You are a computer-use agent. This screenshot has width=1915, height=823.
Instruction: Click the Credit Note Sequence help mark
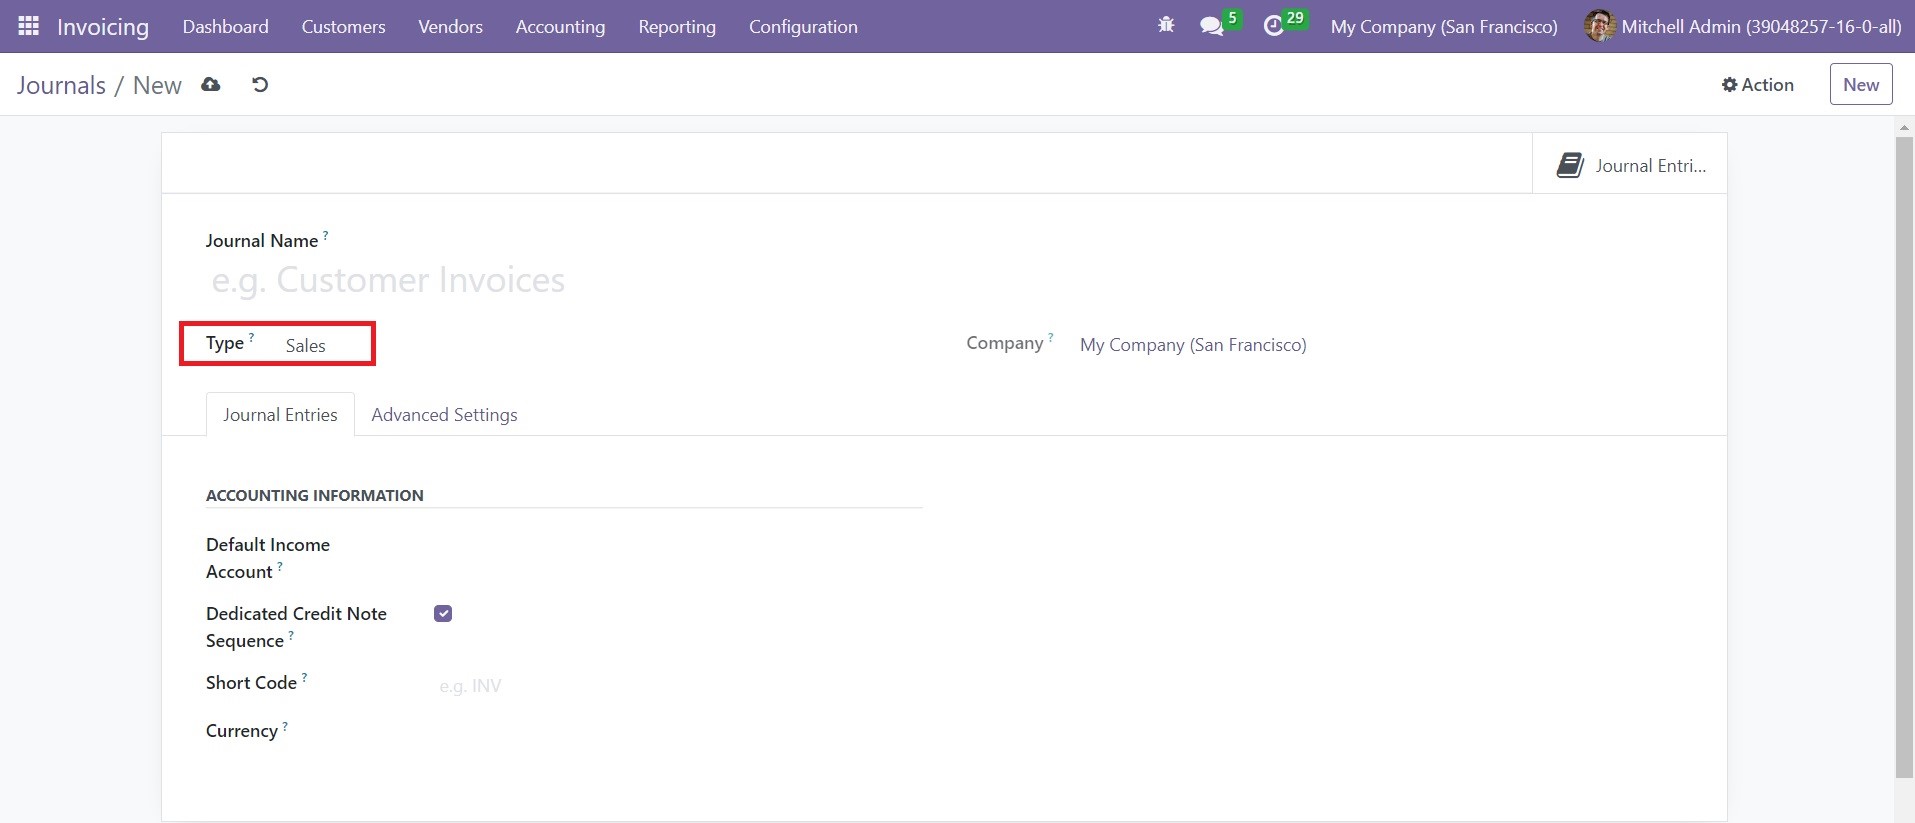[x=291, y=636]
